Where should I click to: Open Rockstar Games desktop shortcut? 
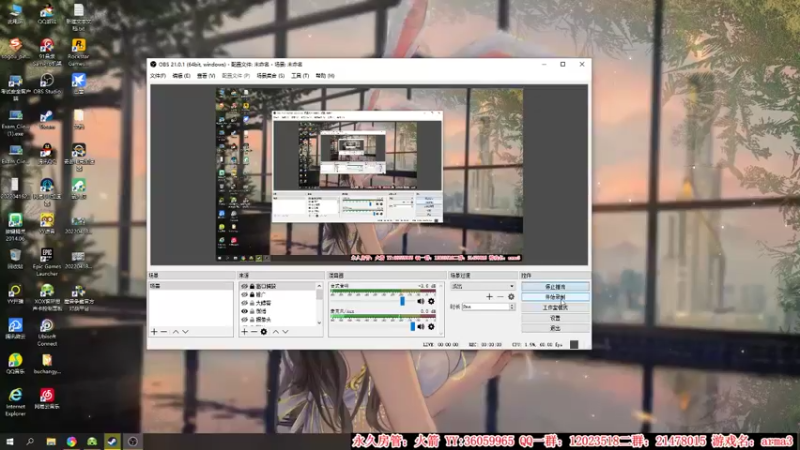point(78,52)
